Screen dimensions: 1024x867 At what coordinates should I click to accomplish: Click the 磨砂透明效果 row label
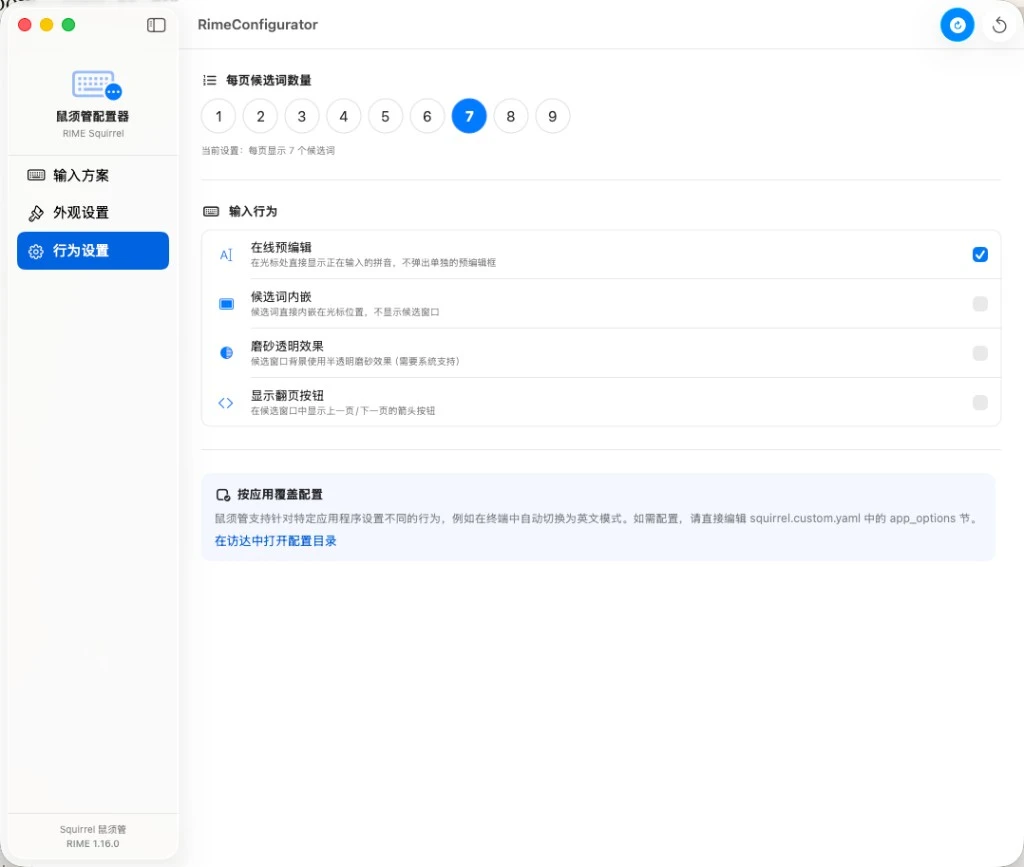click(287, 346)
